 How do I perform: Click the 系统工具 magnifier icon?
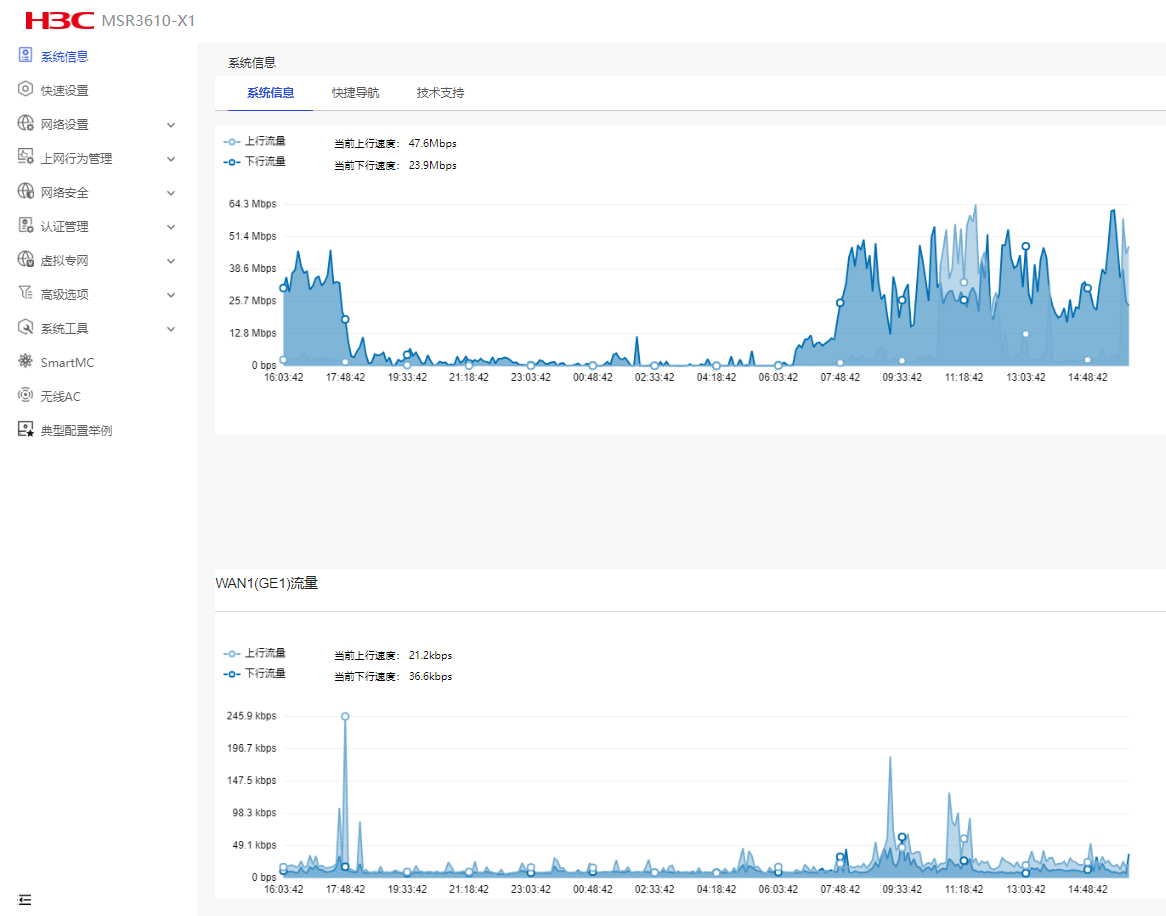25,327
